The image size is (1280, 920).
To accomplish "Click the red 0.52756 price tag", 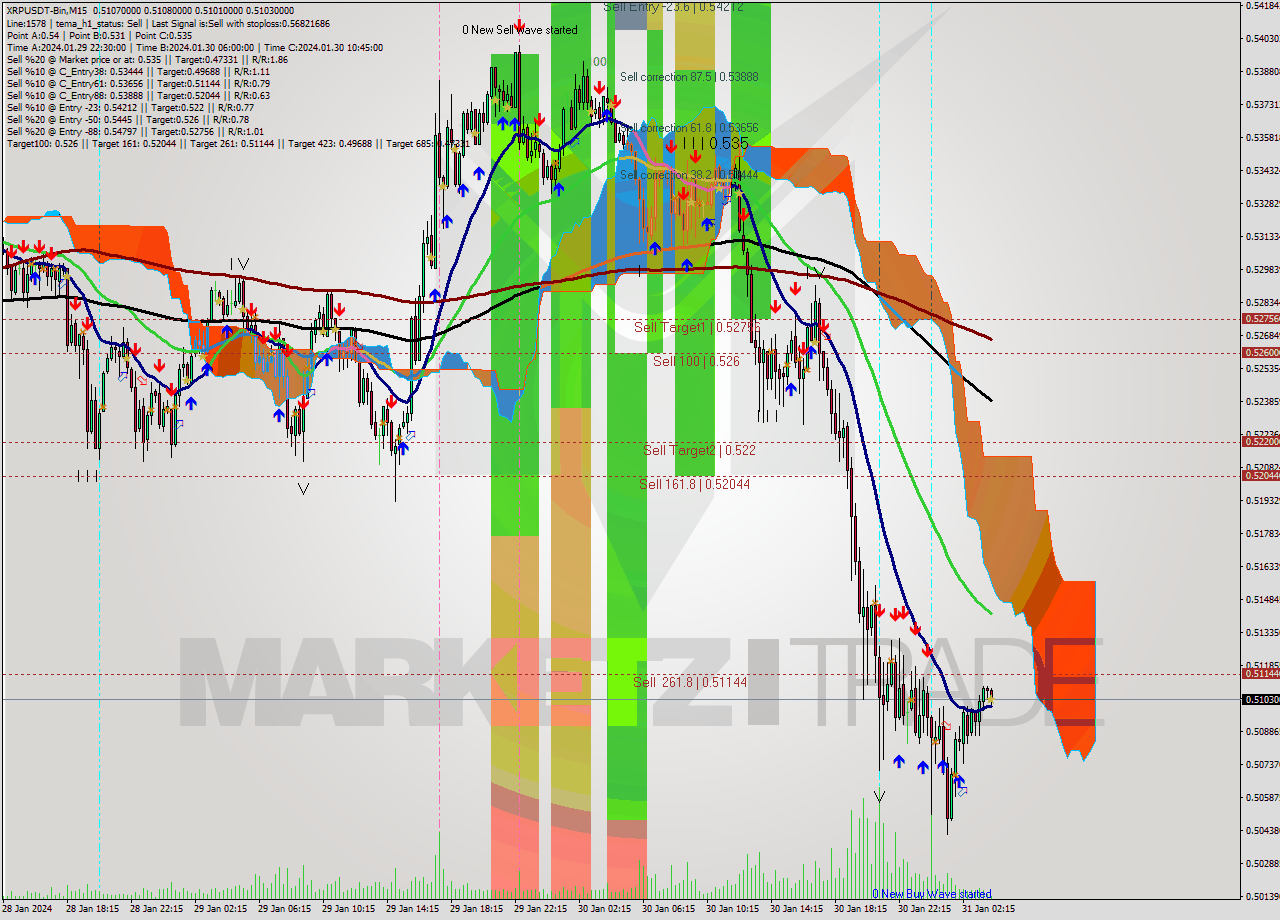I will coord(1260,319).
